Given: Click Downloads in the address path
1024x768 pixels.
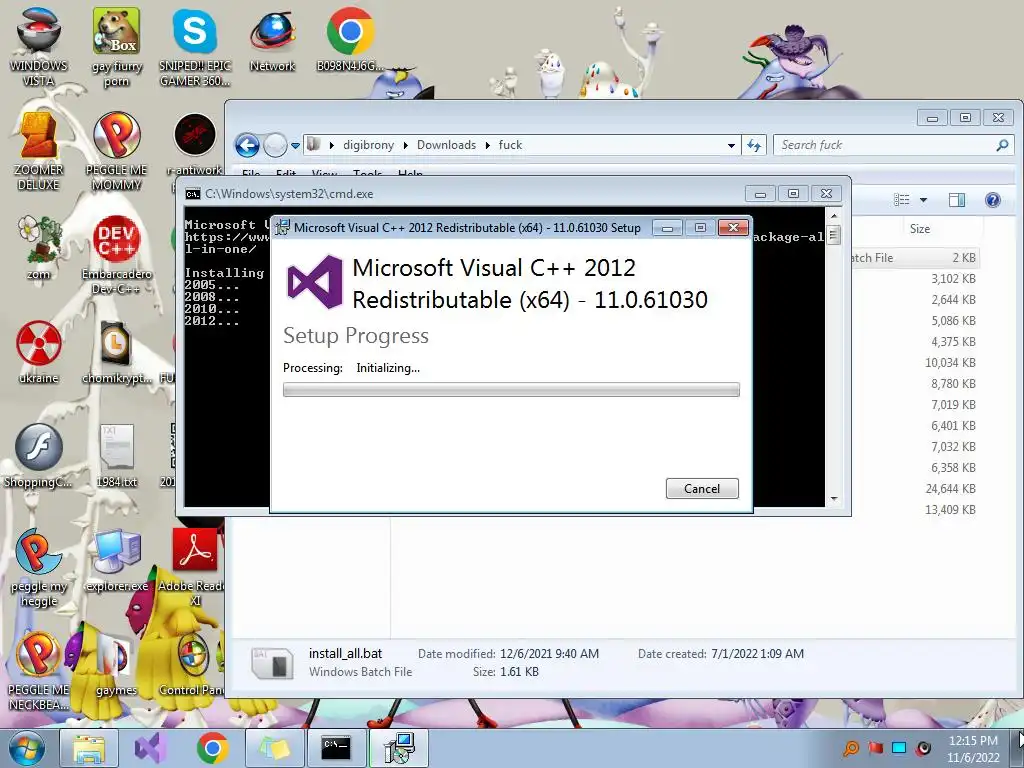Looking at the screenshot, I should (x=447, y=145).
